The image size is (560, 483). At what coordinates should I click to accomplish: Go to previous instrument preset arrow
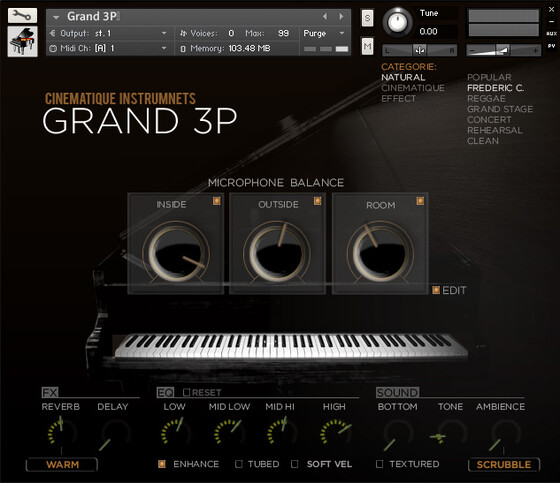coord(325,16)
